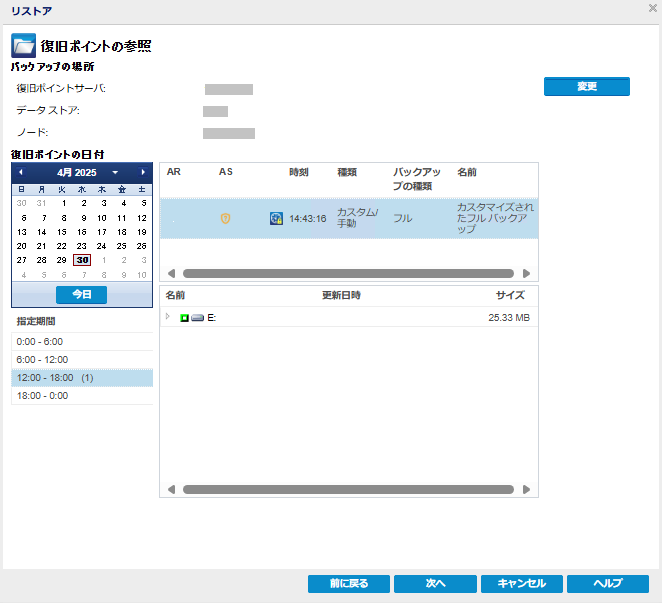The image size is (662, 603).
Task: Click the 種類 column header
Action: point(347,172)
